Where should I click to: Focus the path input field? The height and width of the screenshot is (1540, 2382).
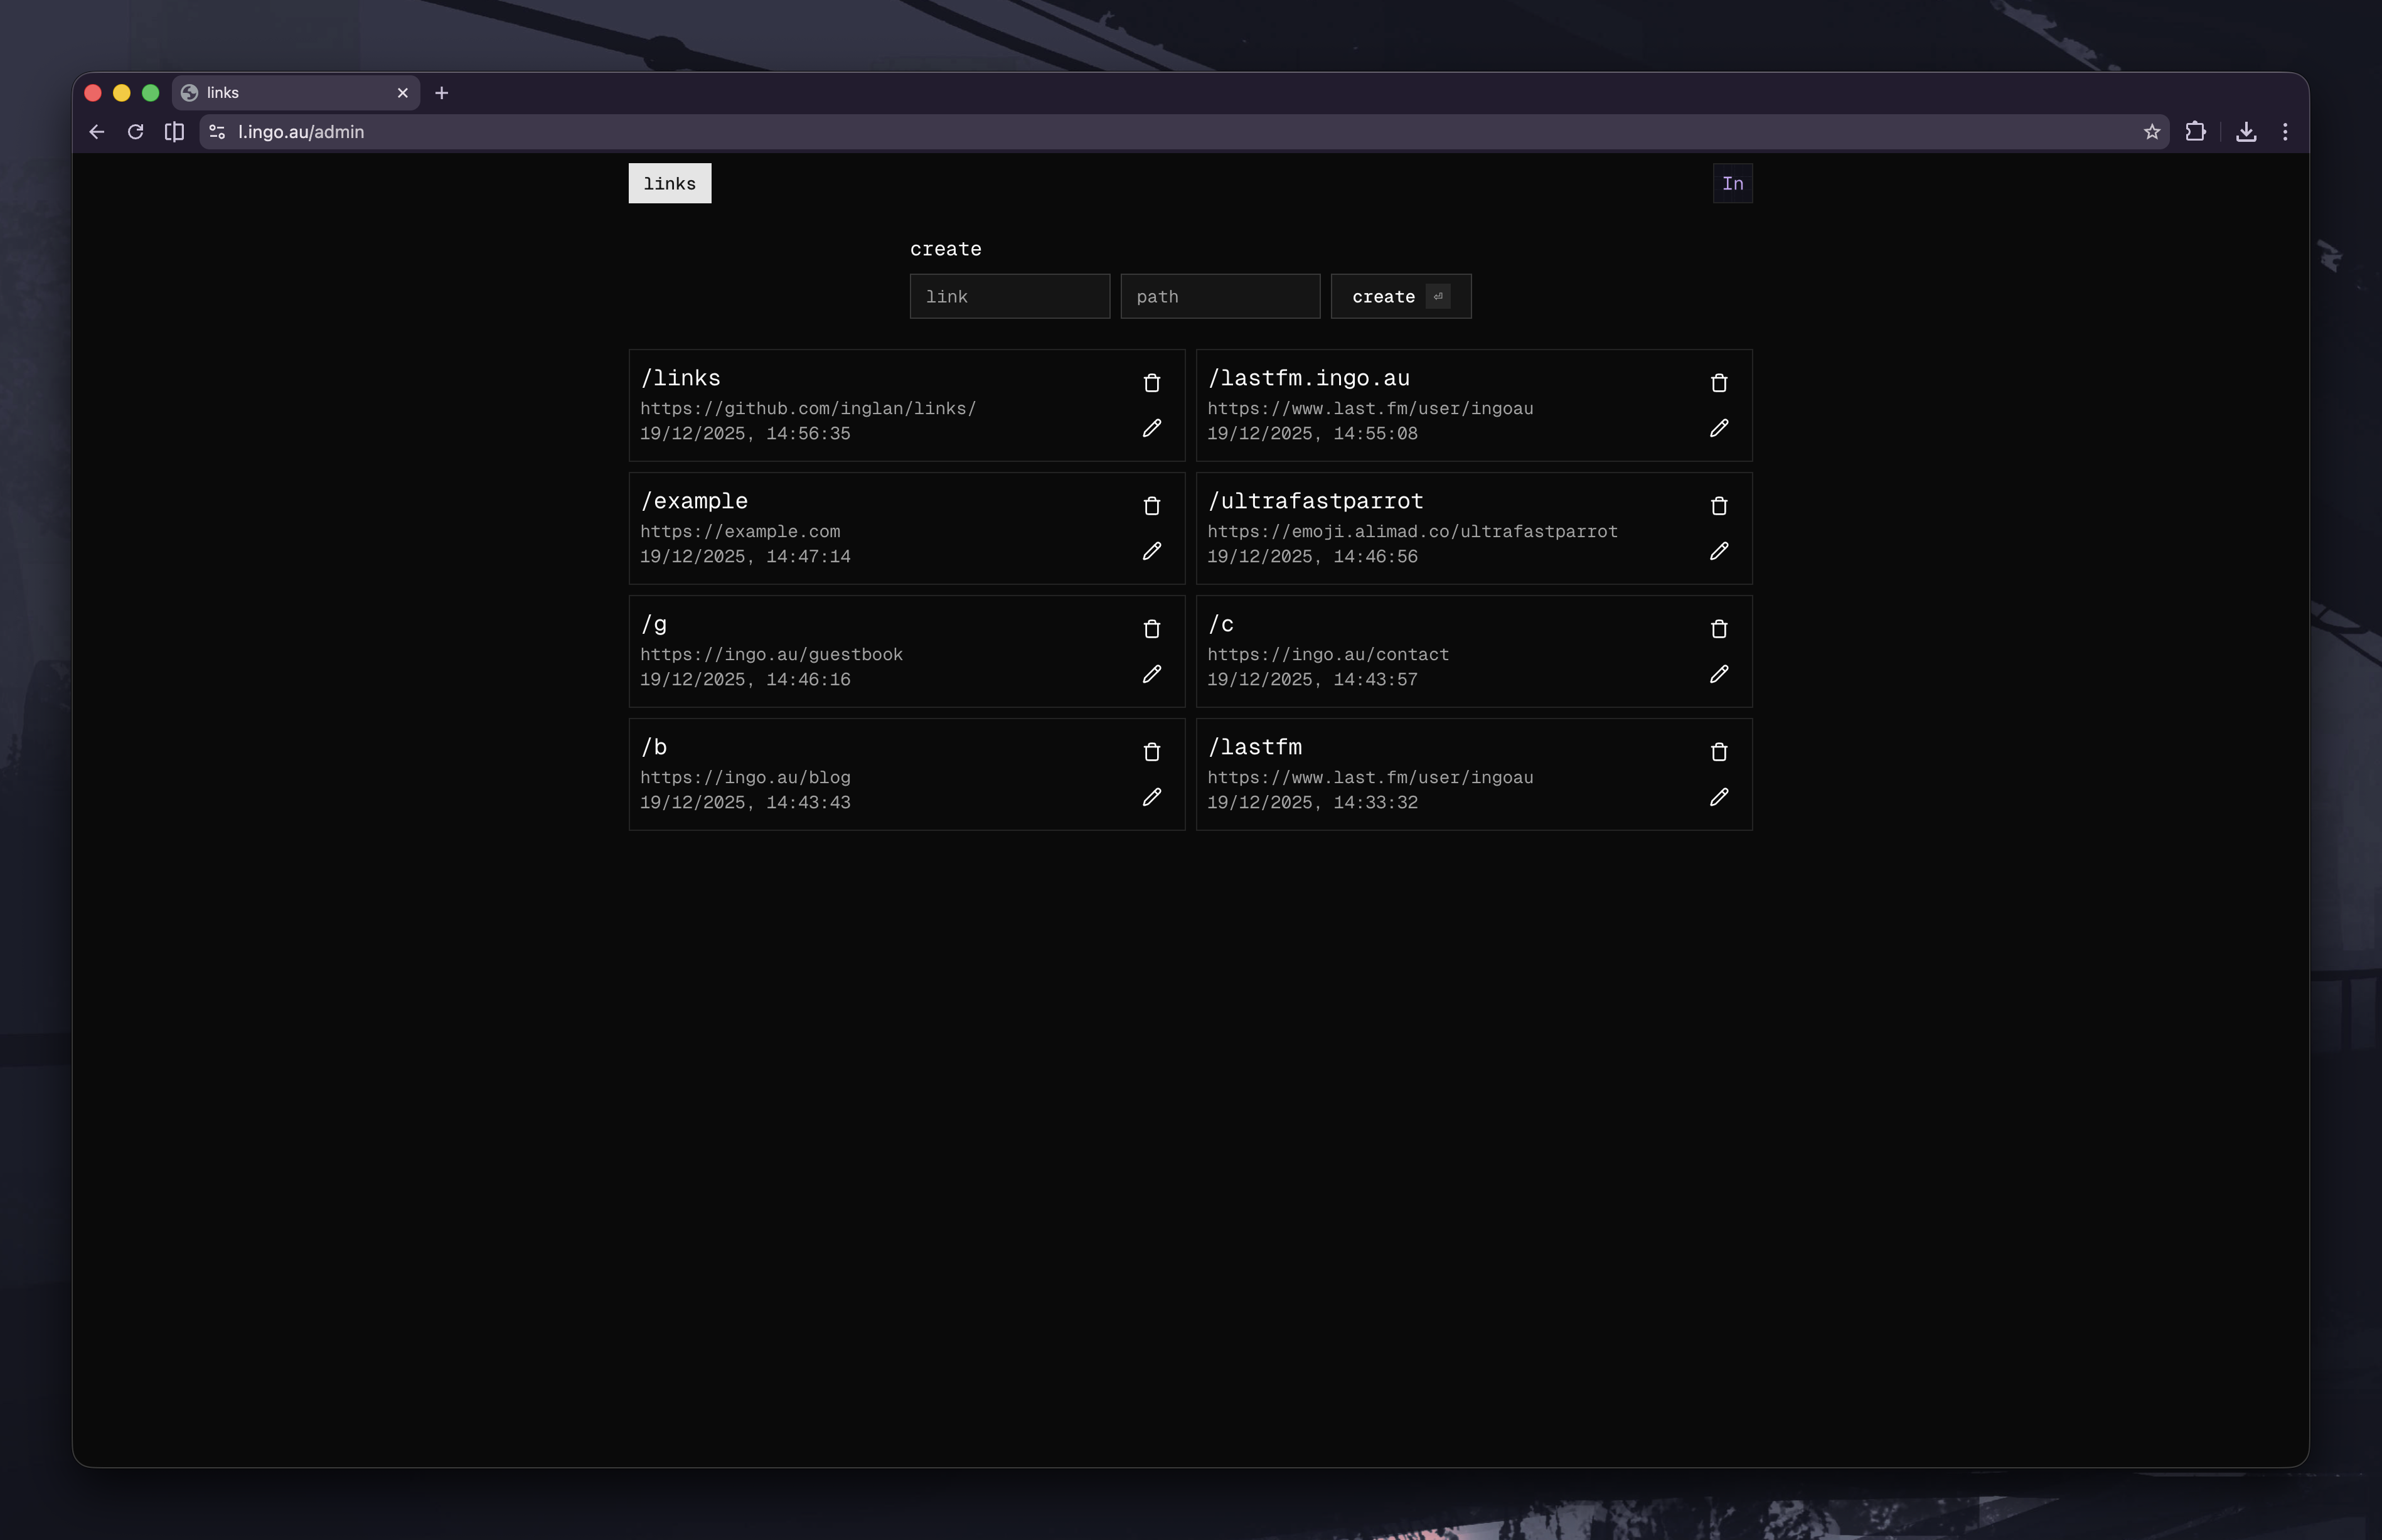pos(1219,297)
